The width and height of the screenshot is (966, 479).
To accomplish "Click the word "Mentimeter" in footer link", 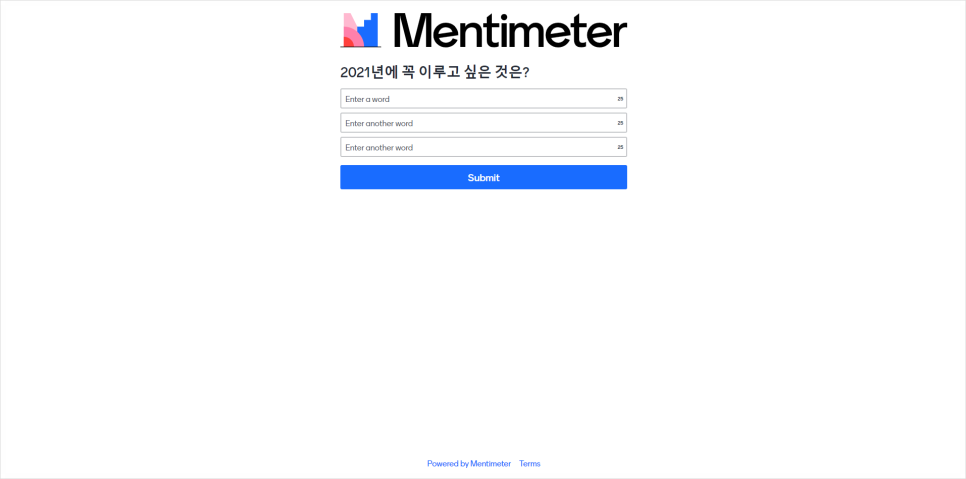I will click(490, 464).
